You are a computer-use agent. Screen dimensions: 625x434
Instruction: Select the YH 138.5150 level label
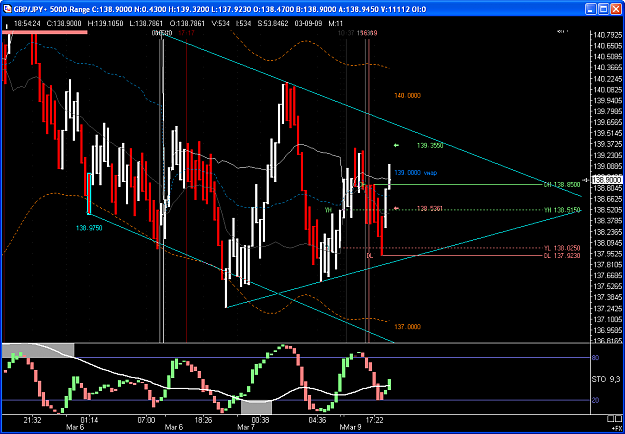coord(562,210)
